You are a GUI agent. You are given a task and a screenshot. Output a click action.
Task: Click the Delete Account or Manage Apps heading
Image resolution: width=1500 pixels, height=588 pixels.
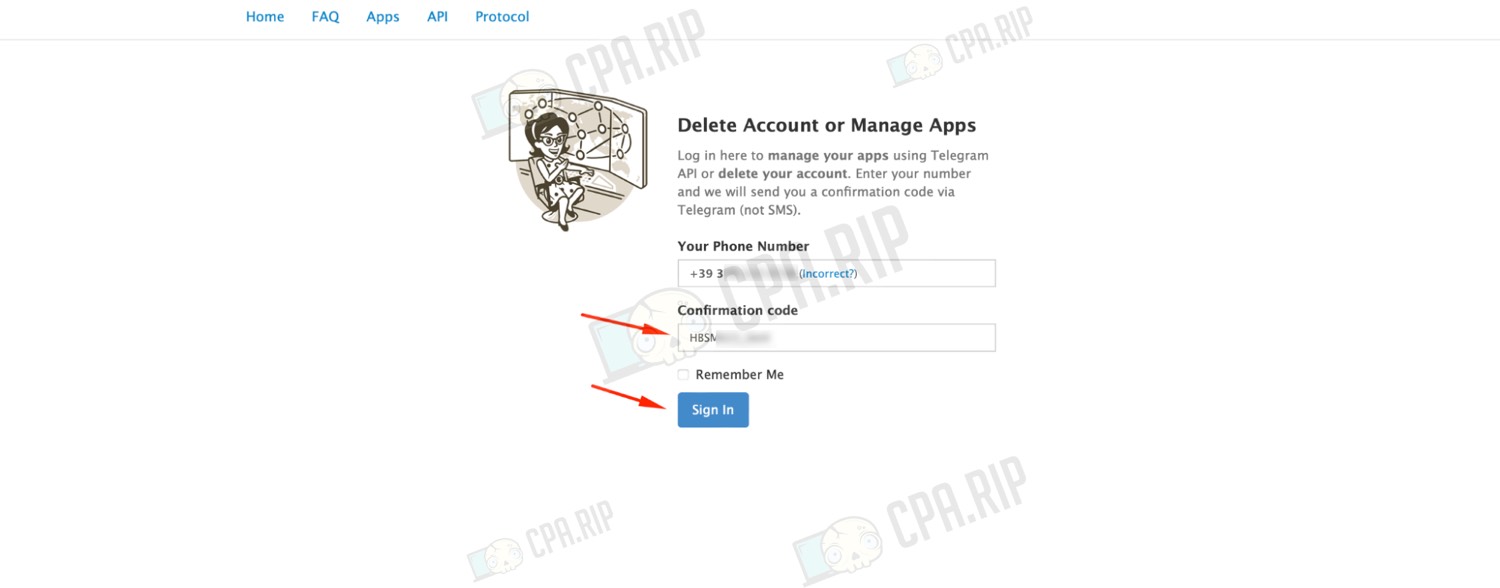click(x=827, y=125)
